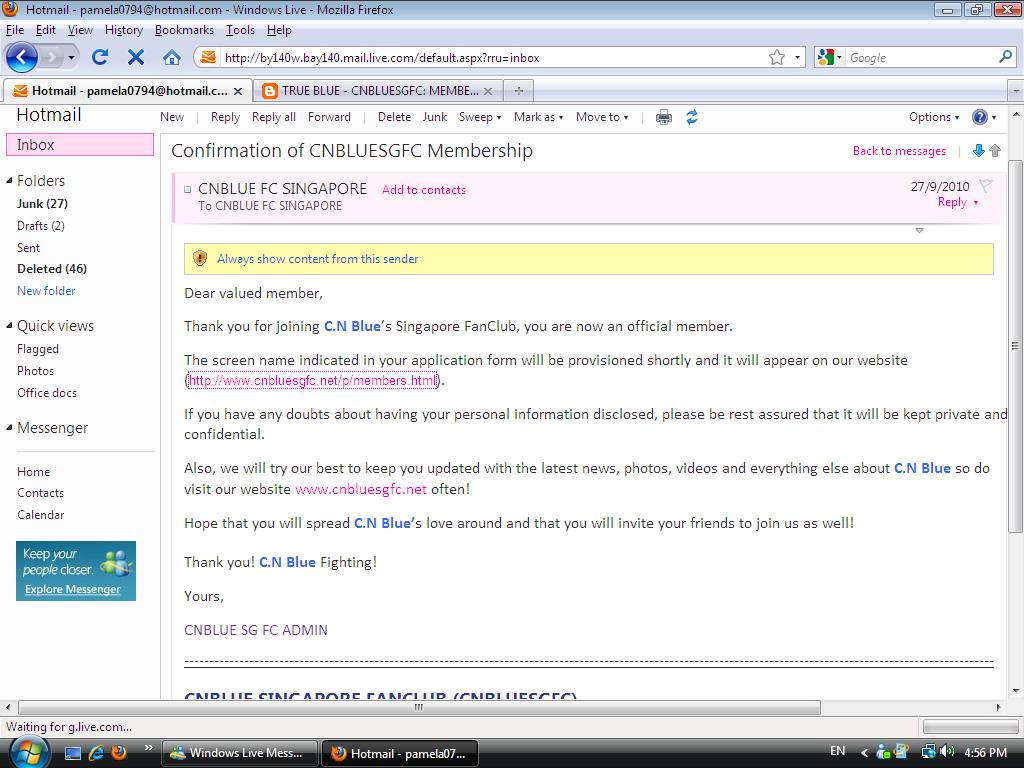
Task: Open the Mark as dropdown
Action: [538, 117]
